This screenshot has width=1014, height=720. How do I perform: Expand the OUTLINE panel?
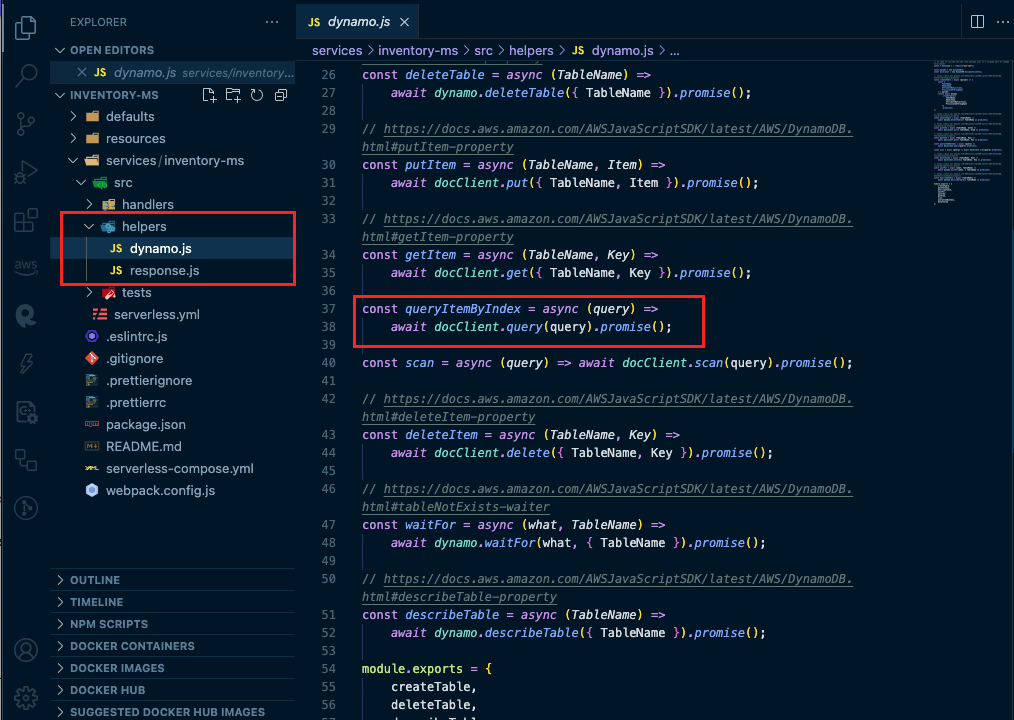pos(173,580)
